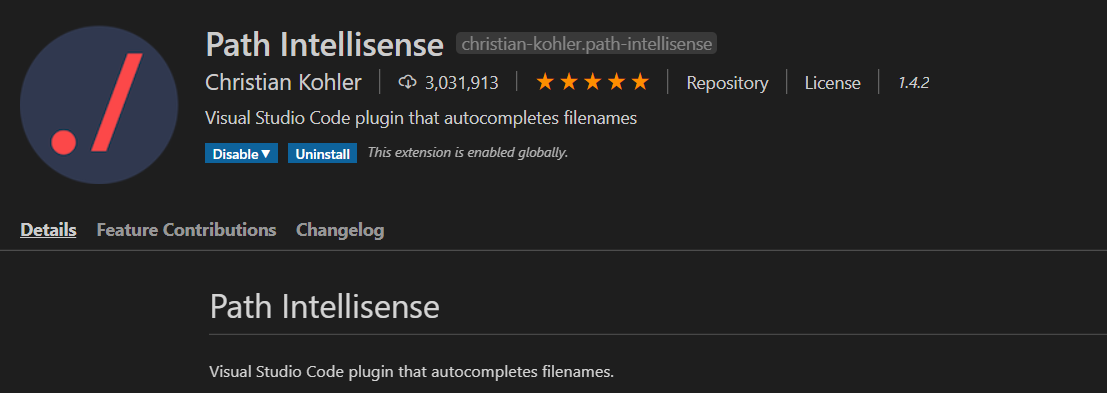Click the fifth orange rating star
1107x393 pixels.
640,83
